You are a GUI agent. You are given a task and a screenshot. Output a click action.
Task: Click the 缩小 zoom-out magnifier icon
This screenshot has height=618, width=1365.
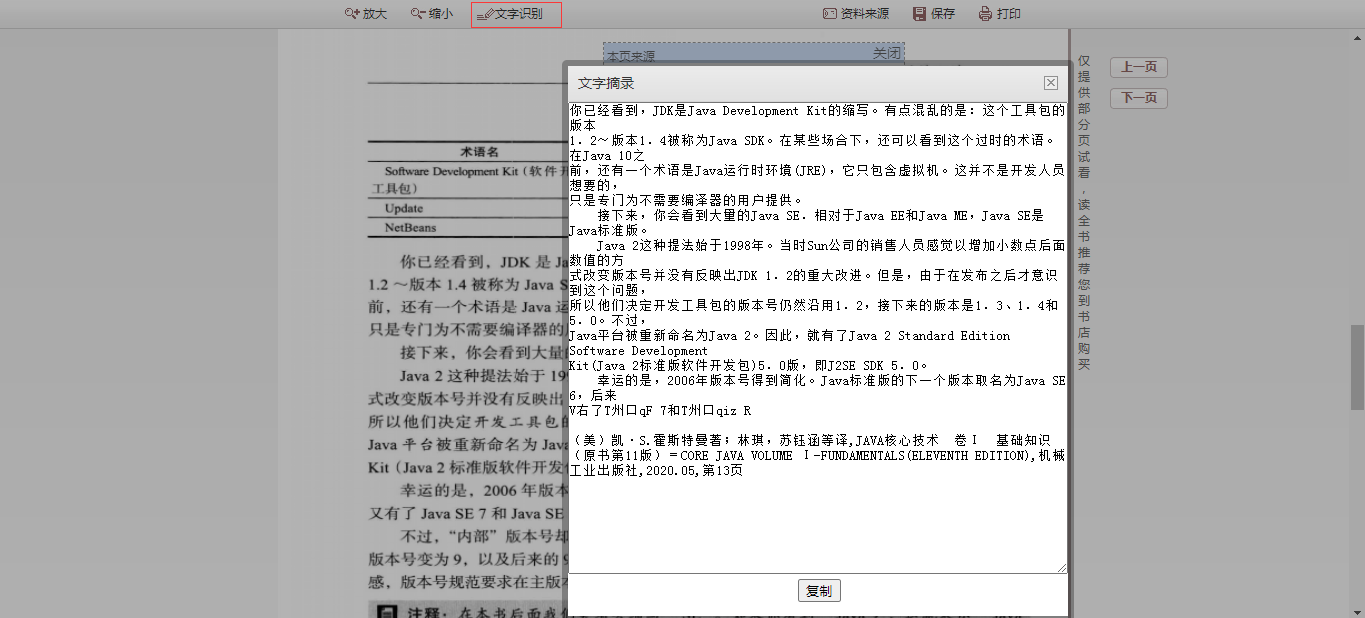[x=418, y=14]
